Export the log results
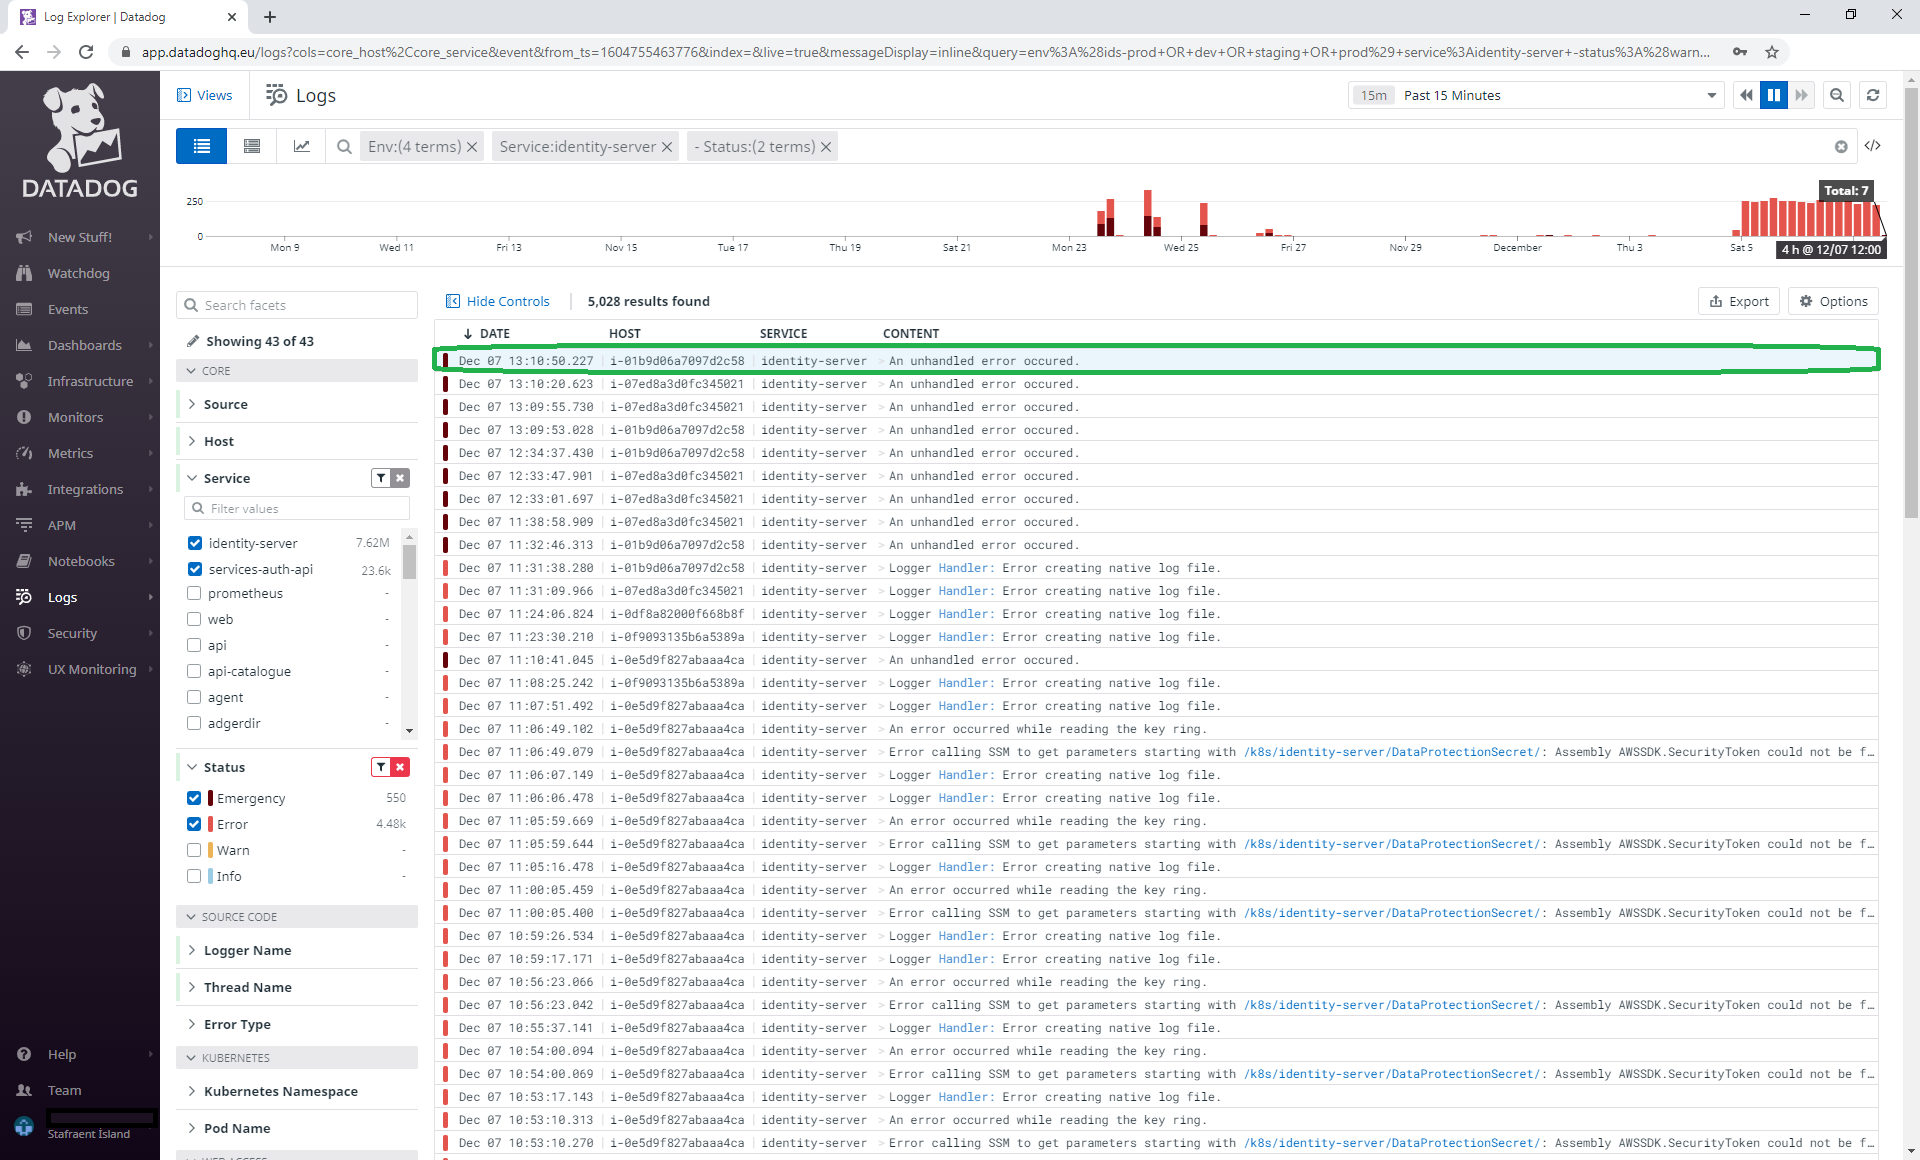Screen dimensions: 1920x1160 pyautogui.click(x=1739, y=301)
